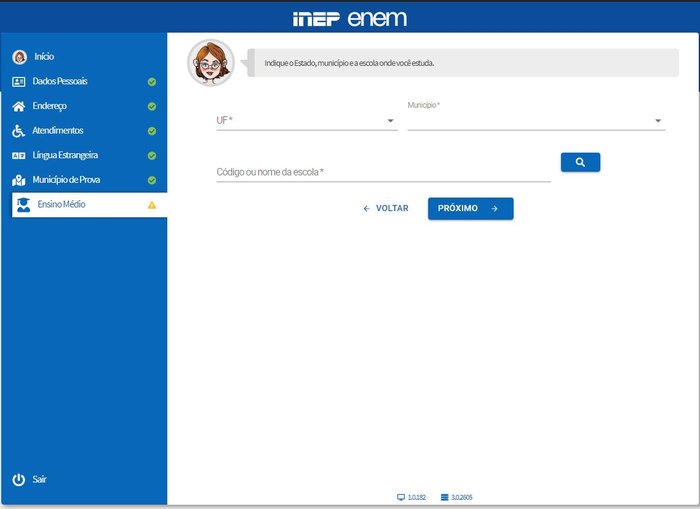Expand the Município dropdown arrow
This screenshot has width=700, height=509.
click(x=658, y=121)
